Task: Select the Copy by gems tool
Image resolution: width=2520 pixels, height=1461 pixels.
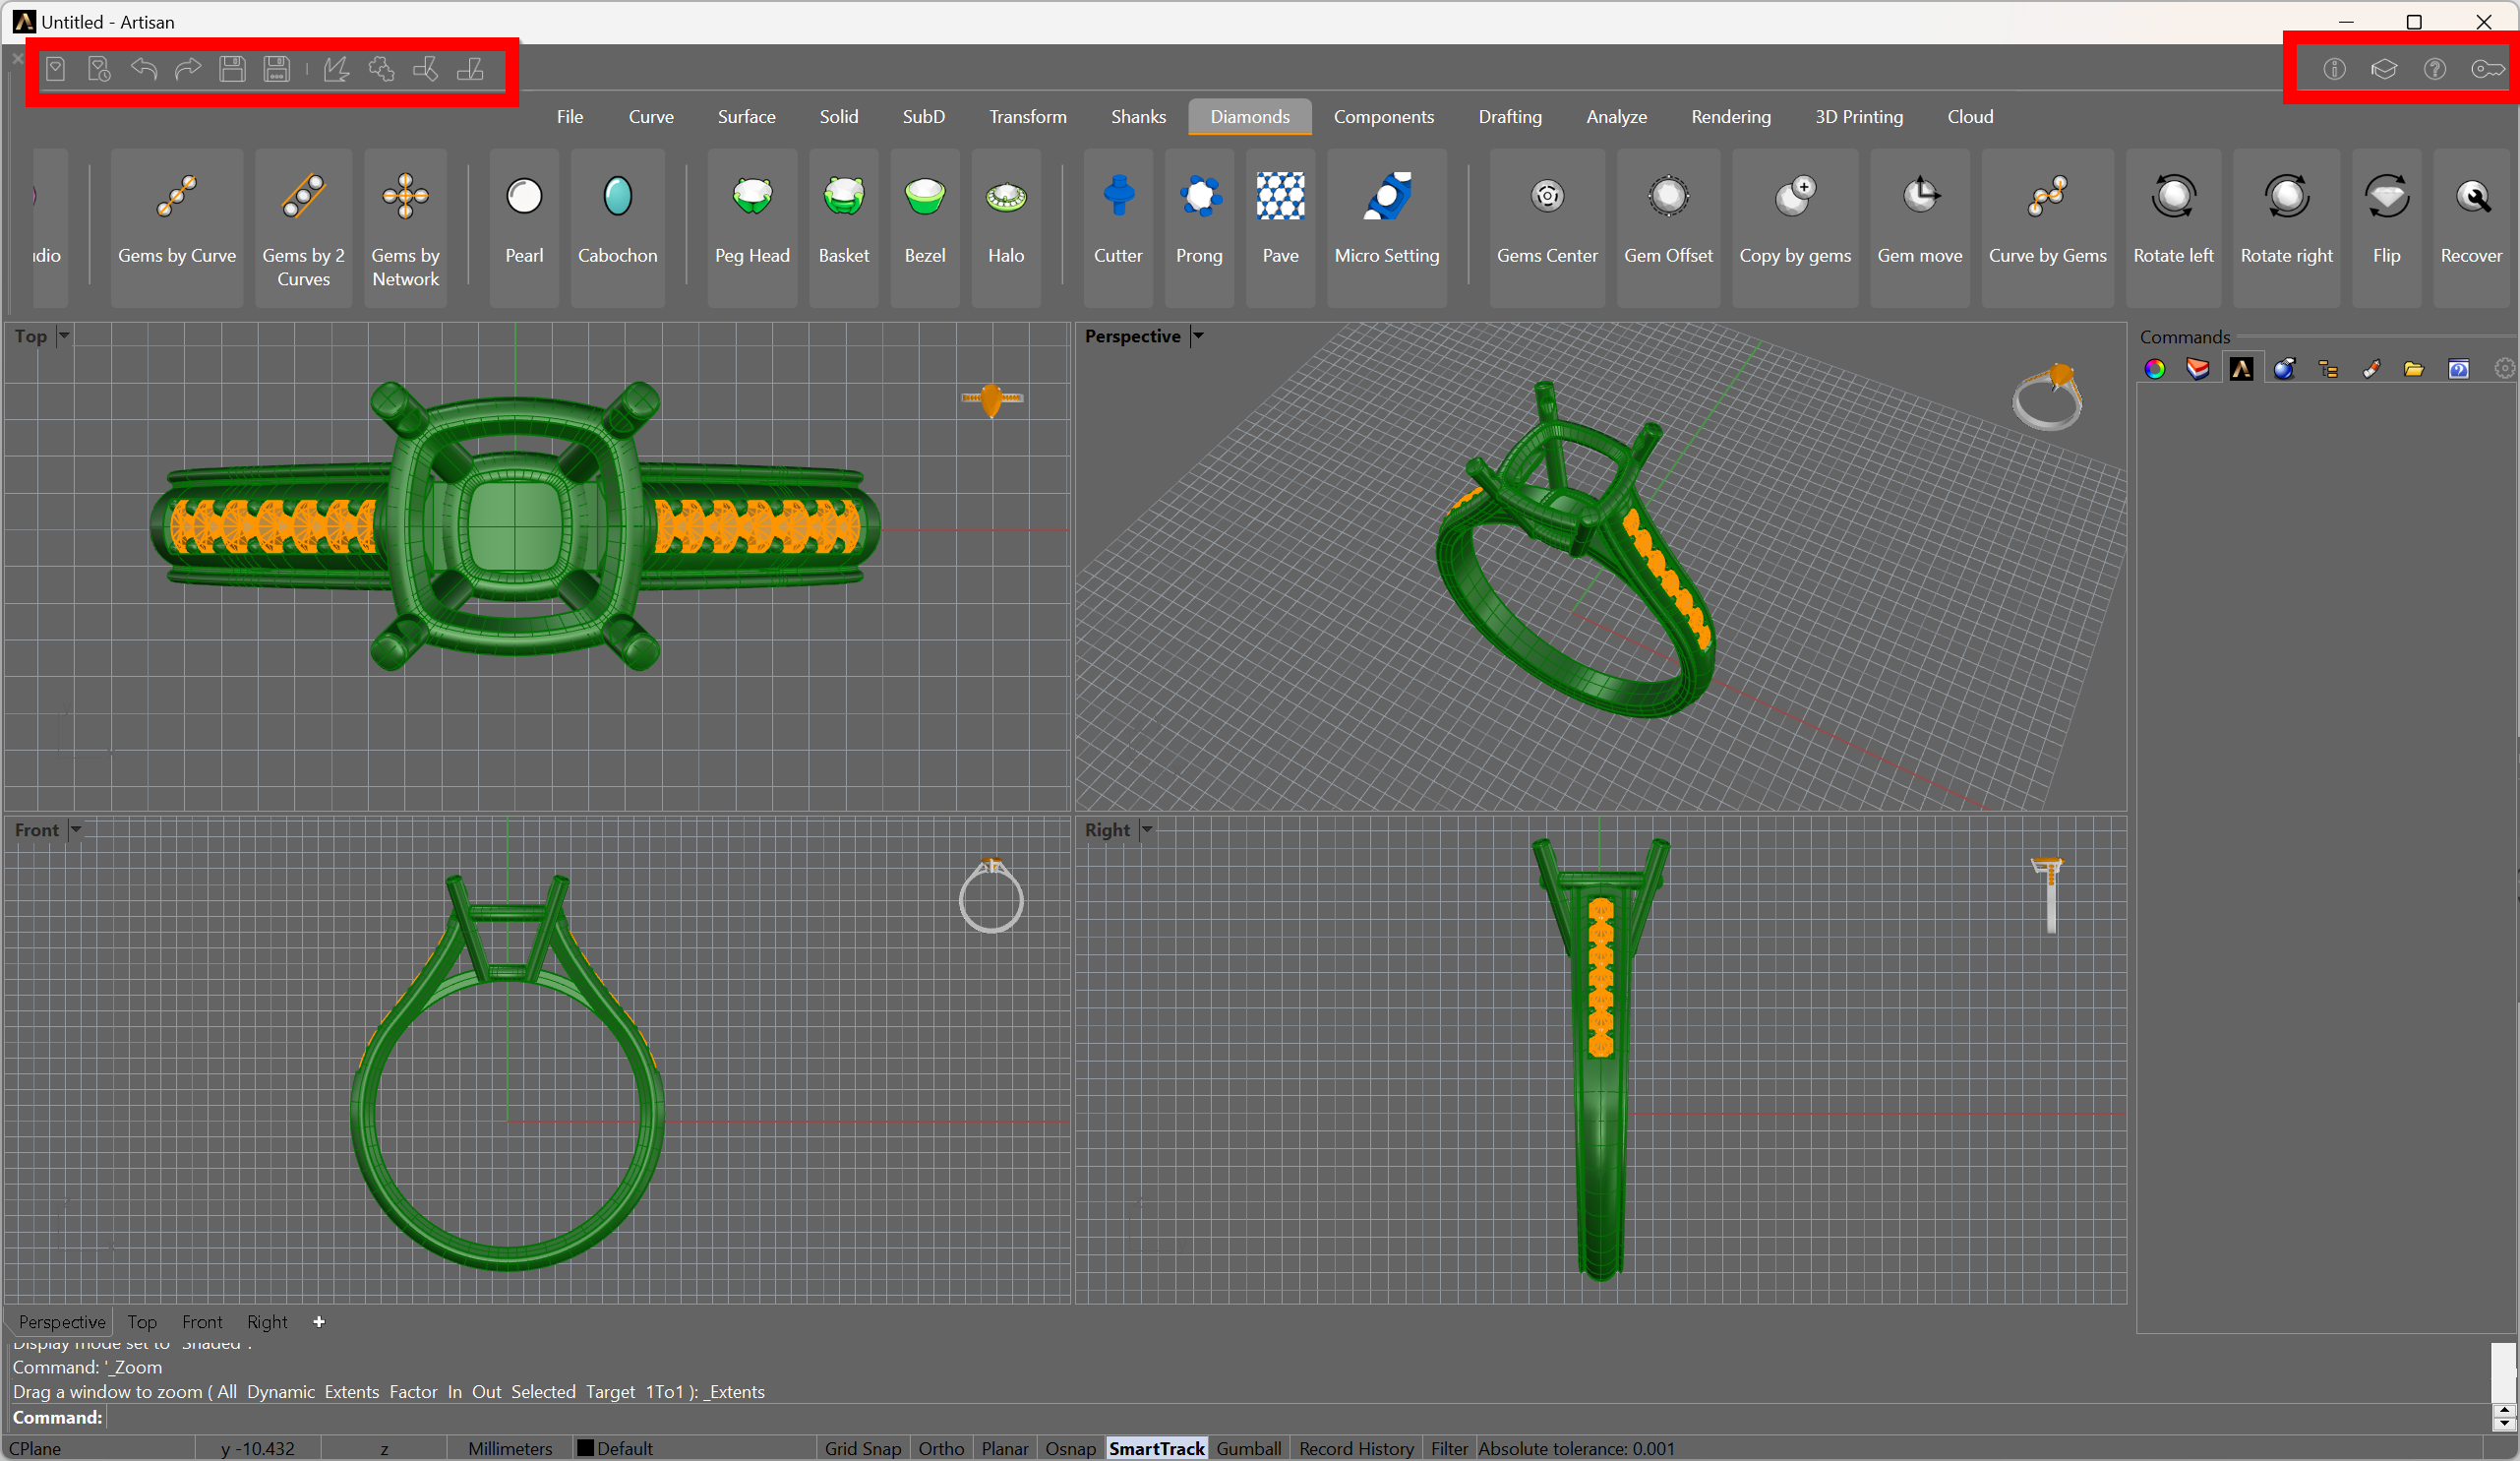Action: [x=1795, y=227]
